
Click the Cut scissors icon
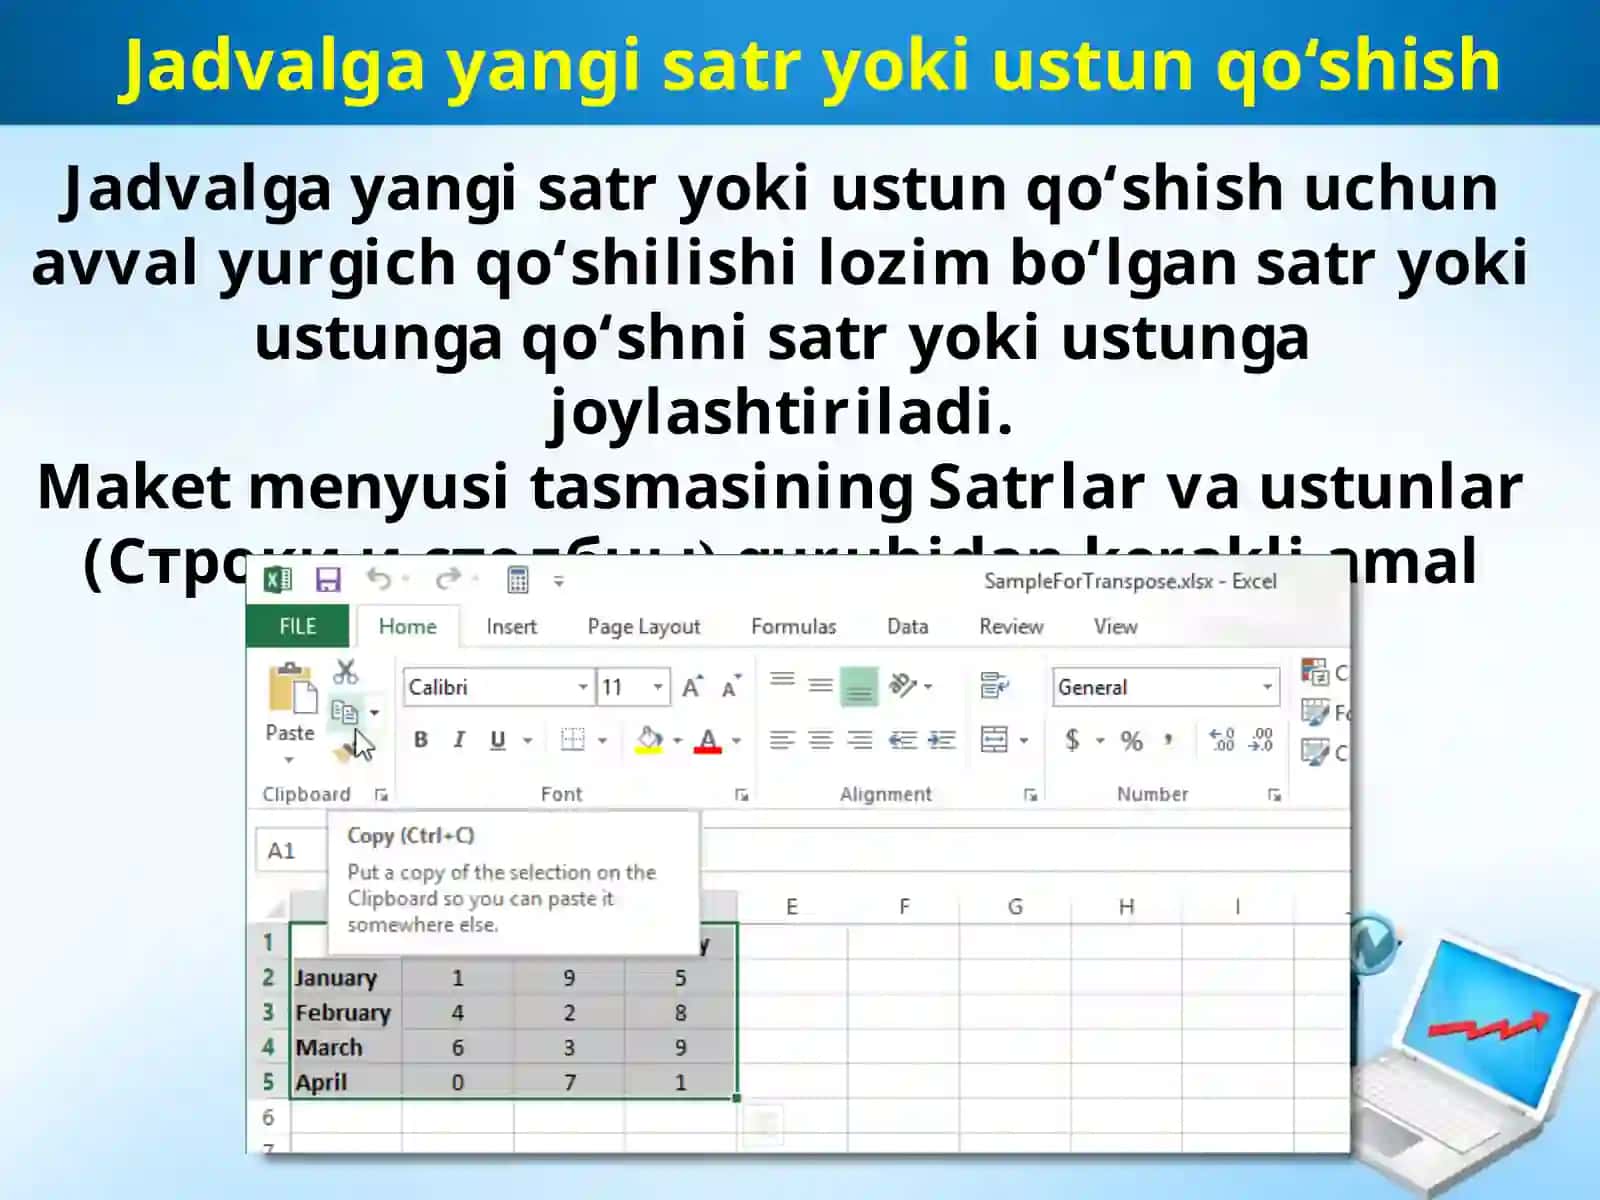pyautogui.click(x=346, y=671)
